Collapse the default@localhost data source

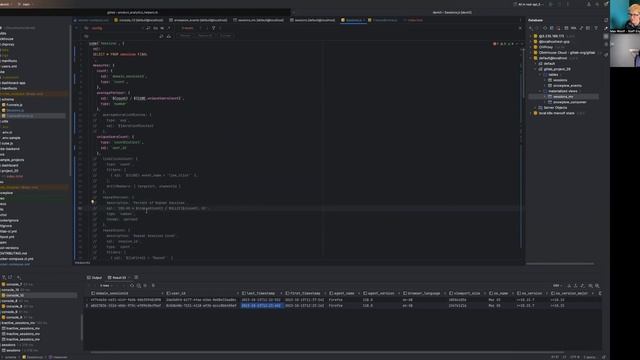[531, 58]
